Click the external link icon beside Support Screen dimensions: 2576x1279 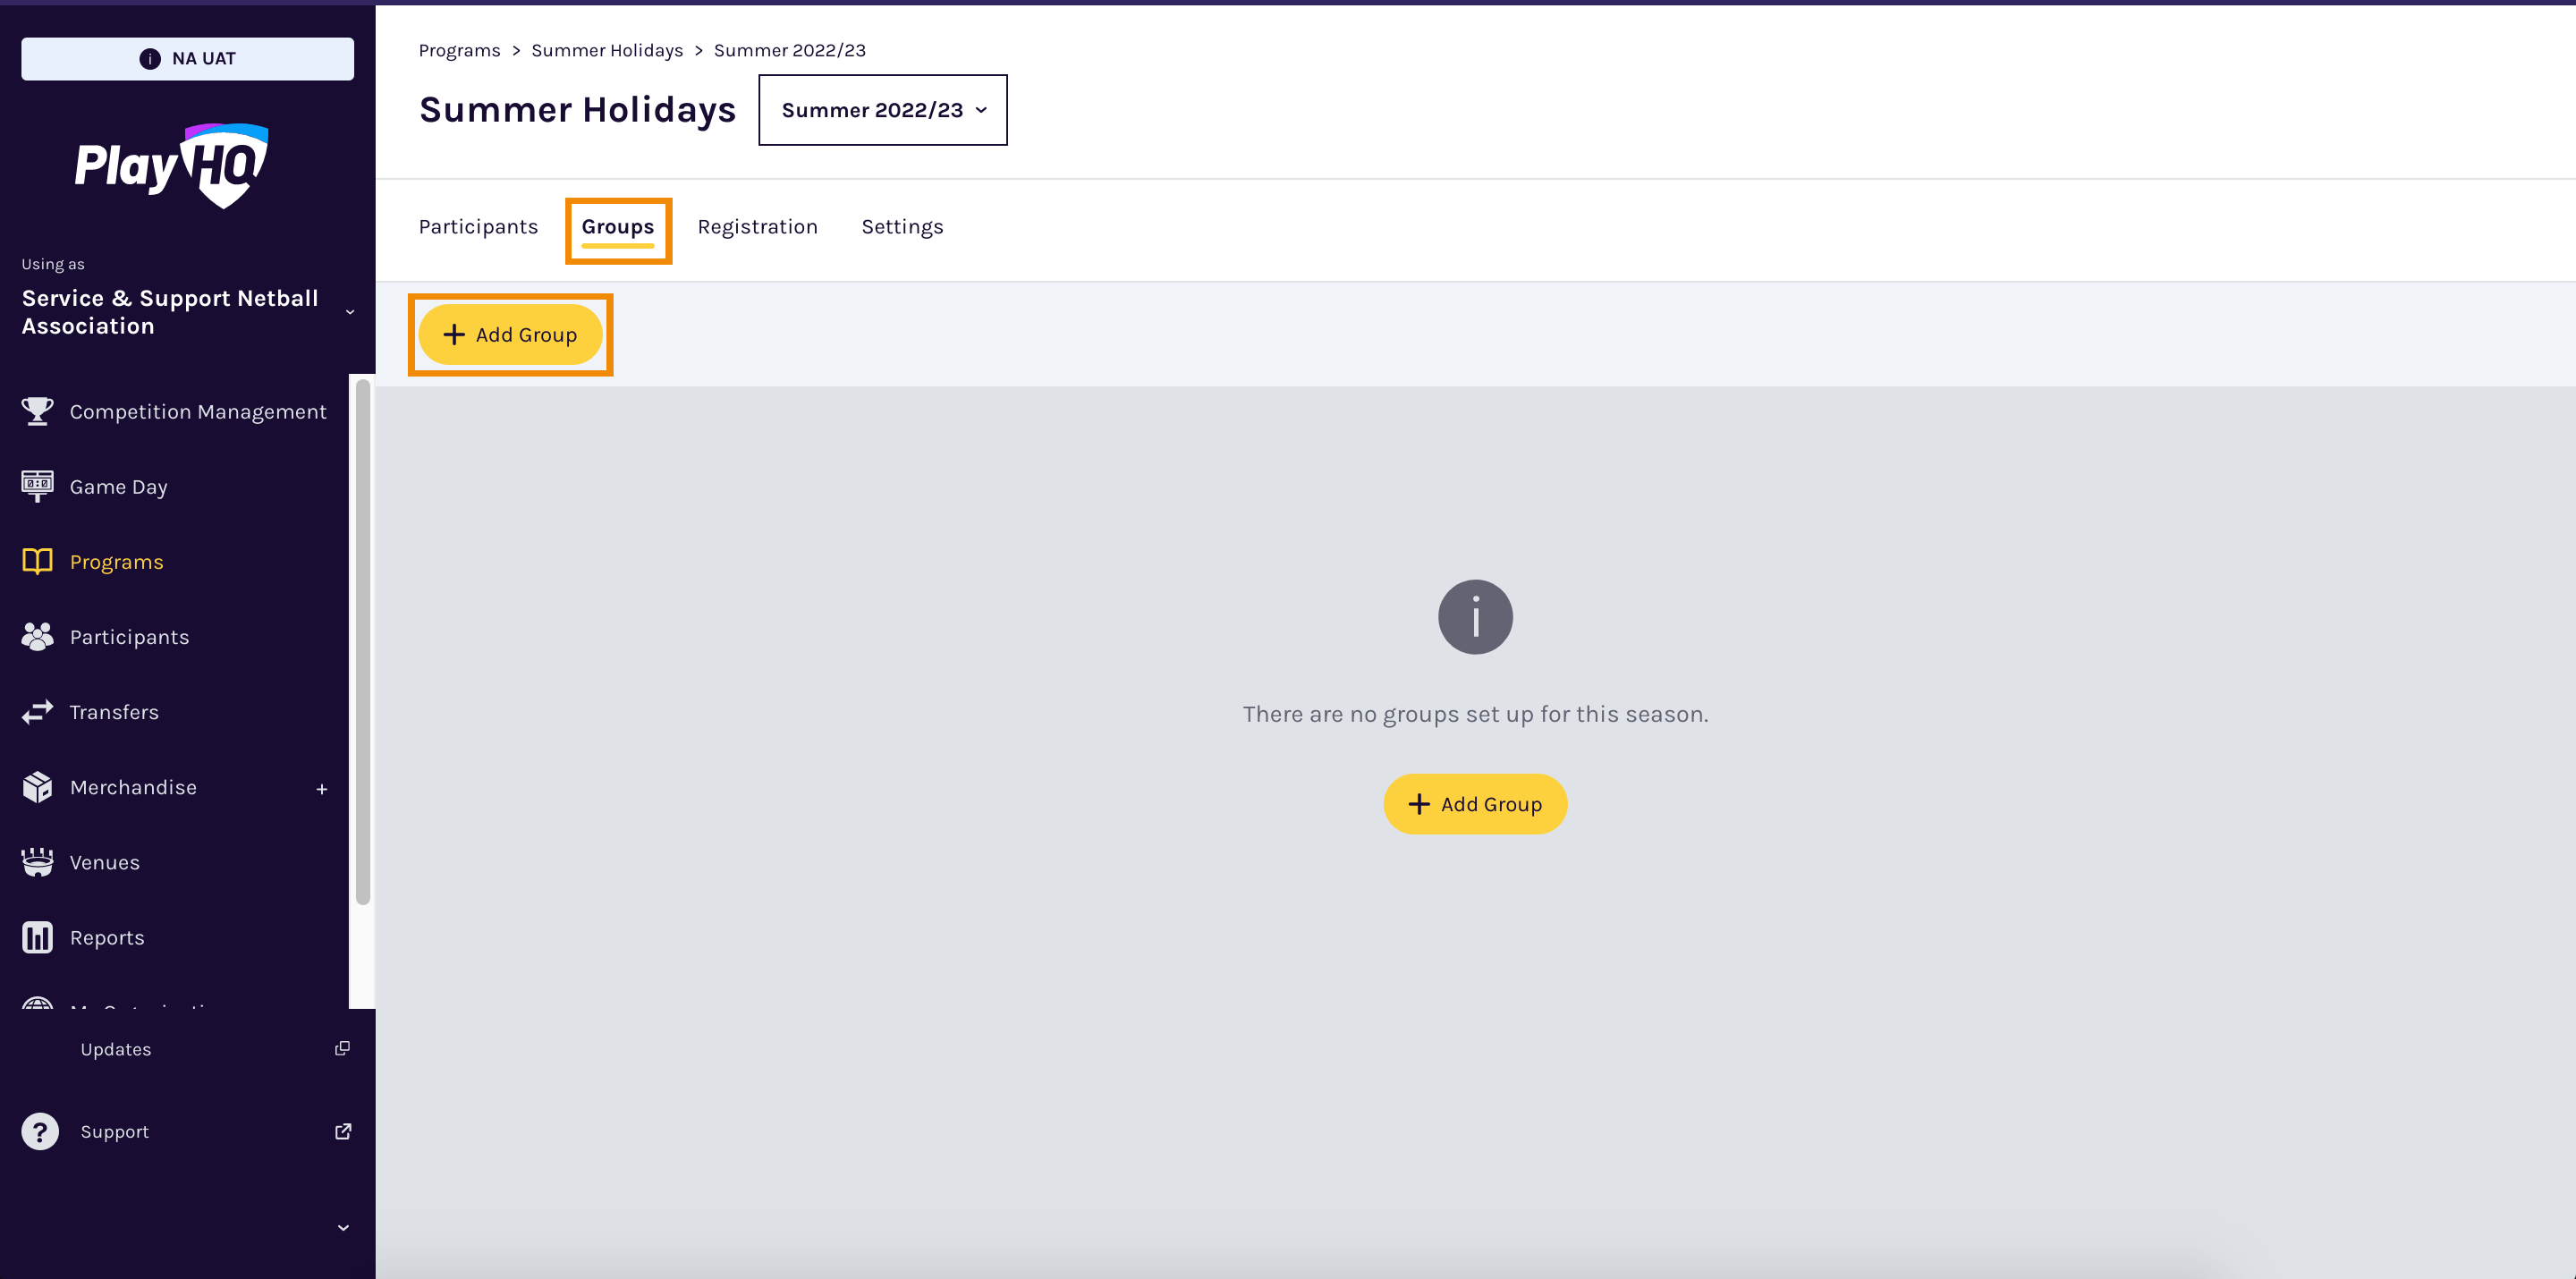pyautogui.click(x=342, y=1131)
